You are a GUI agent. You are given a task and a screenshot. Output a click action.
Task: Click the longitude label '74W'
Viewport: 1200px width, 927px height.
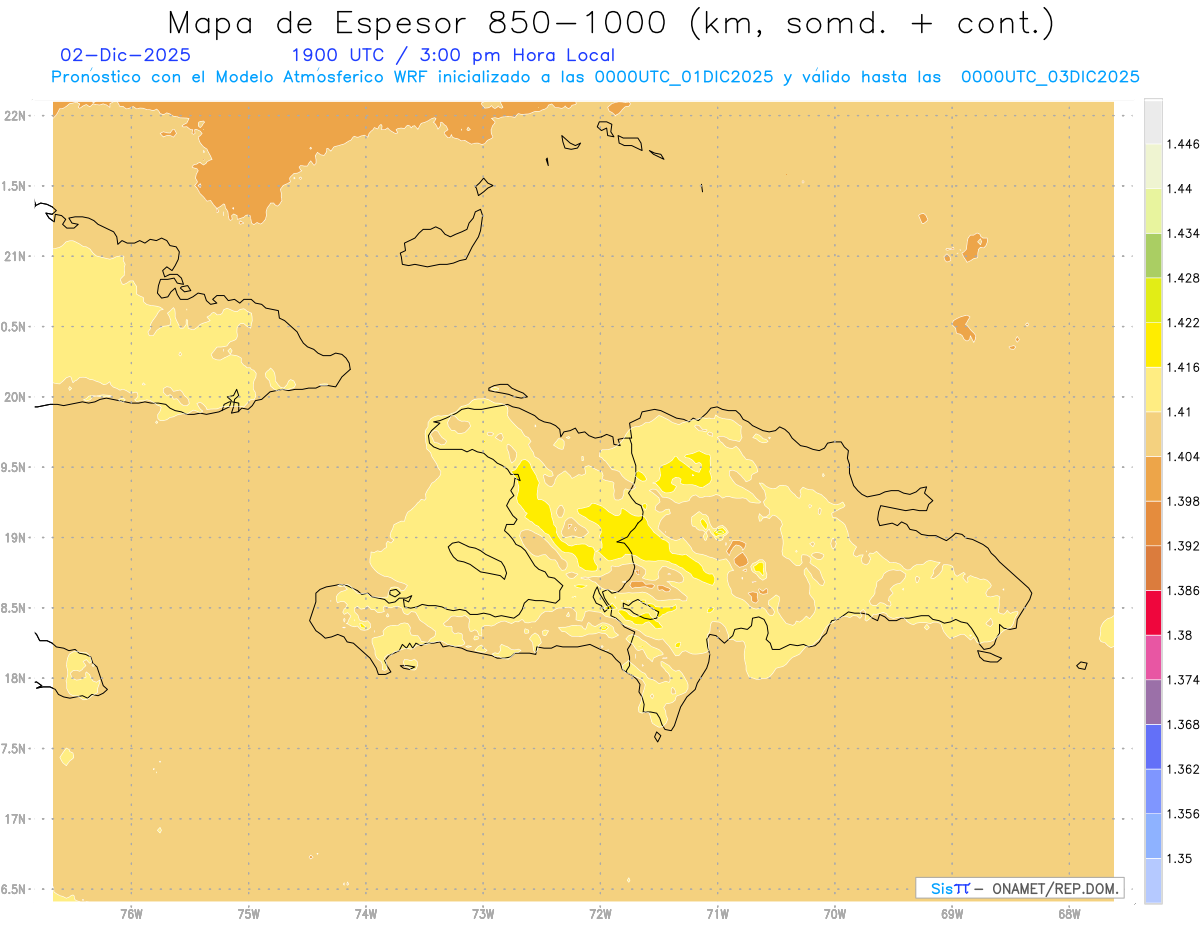point(366,913)
